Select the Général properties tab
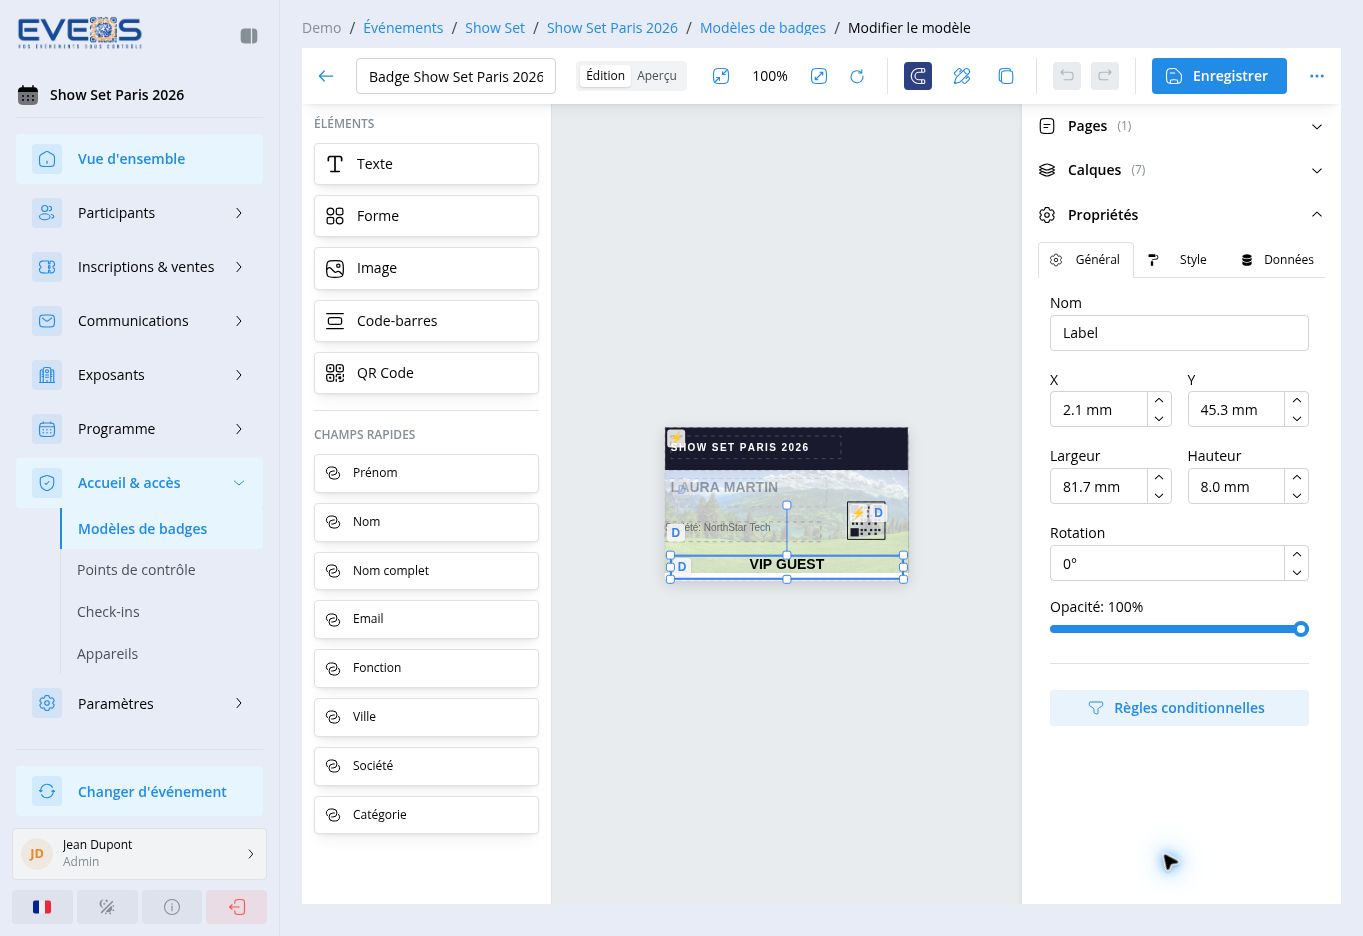 [1086, 260]
